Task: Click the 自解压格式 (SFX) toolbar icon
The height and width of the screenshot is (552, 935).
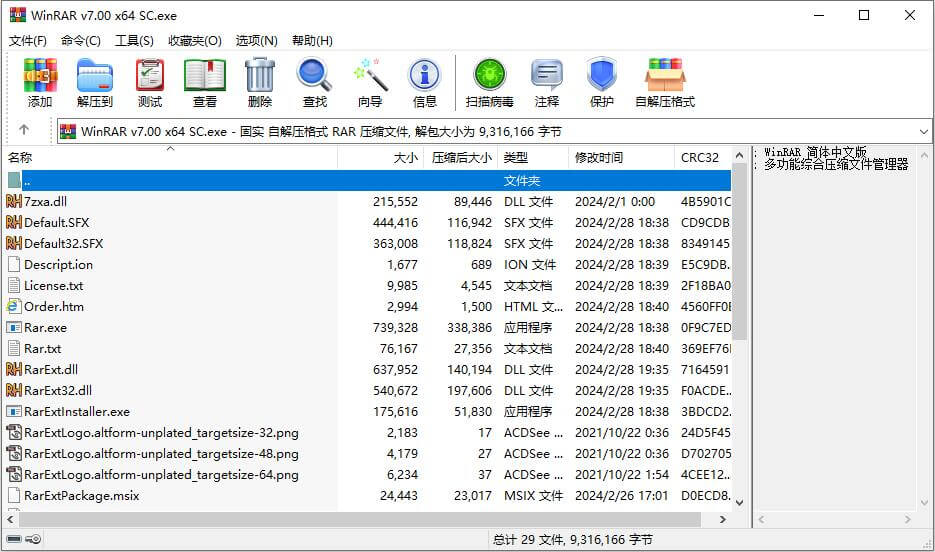Action: pyautogui.click(x=665, y=75)
